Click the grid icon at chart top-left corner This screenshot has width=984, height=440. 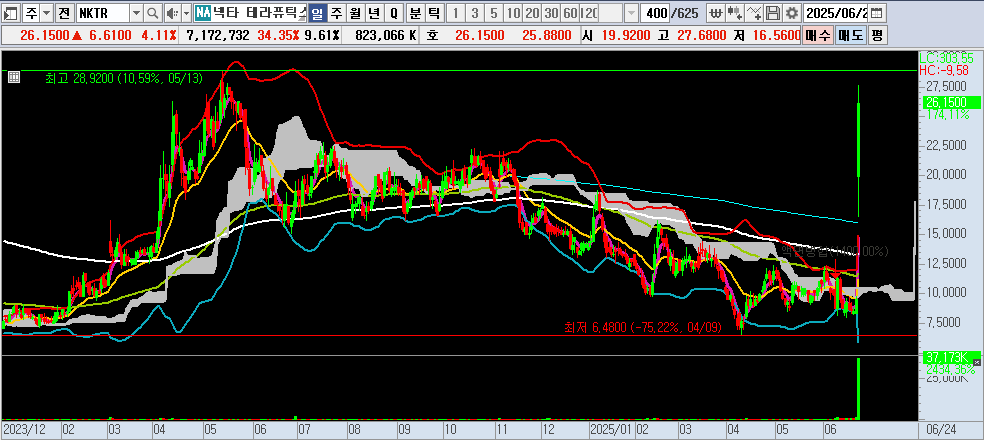pyautogui.click(x=14, y=77)
